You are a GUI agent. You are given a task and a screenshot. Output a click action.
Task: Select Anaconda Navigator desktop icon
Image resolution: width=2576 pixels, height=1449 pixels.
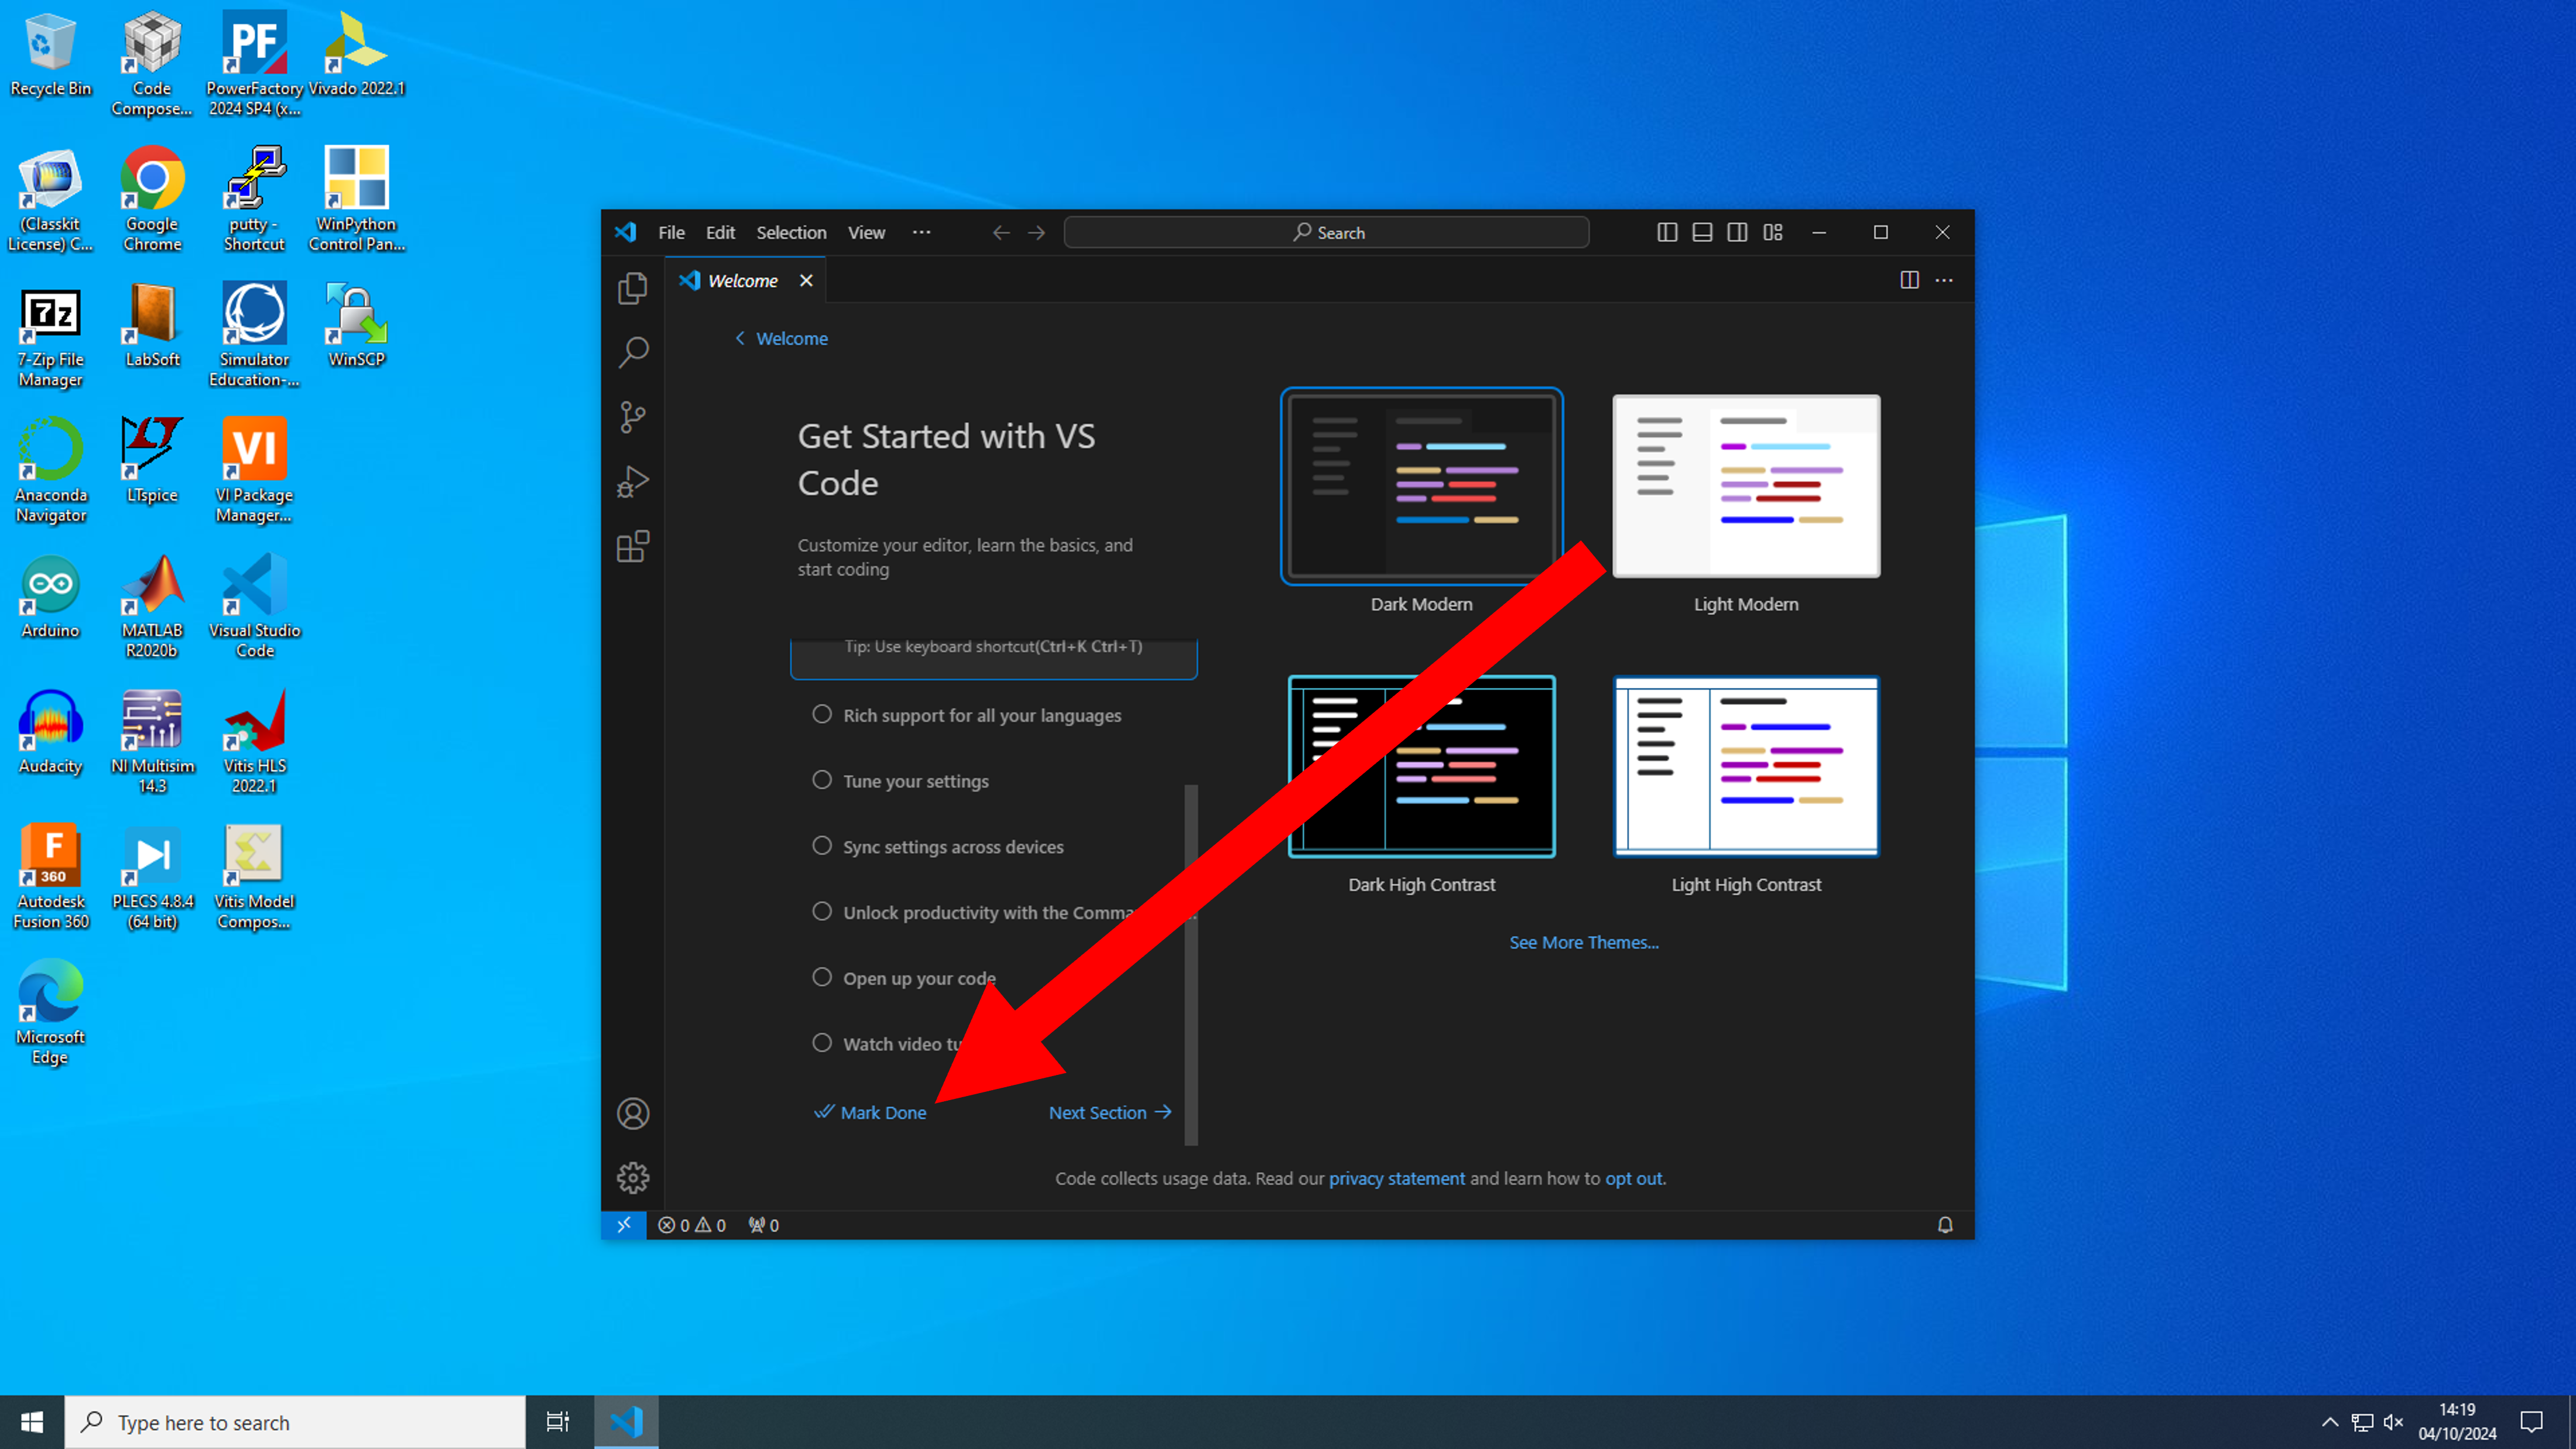click(50, 470)
